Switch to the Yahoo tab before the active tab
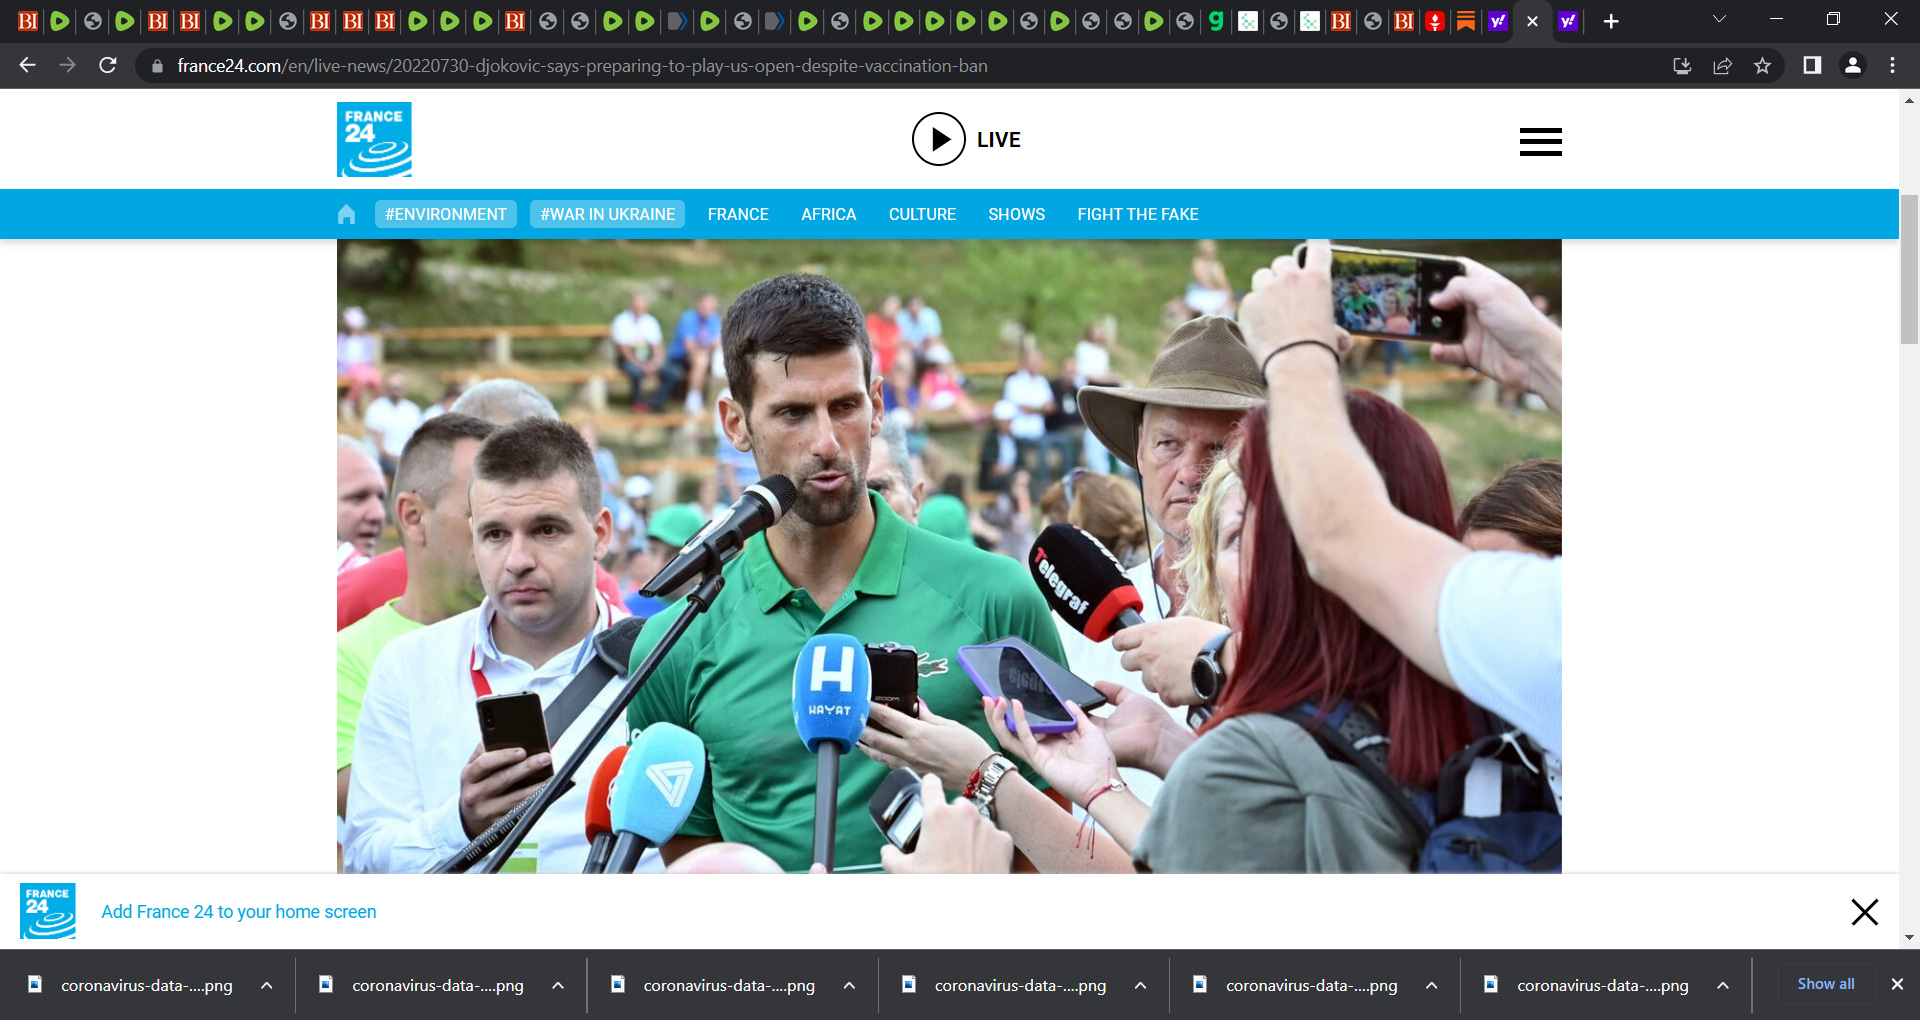The width and height of the screenshot is (1920, 1020). pyautogui.click(x=1497, y=21)
